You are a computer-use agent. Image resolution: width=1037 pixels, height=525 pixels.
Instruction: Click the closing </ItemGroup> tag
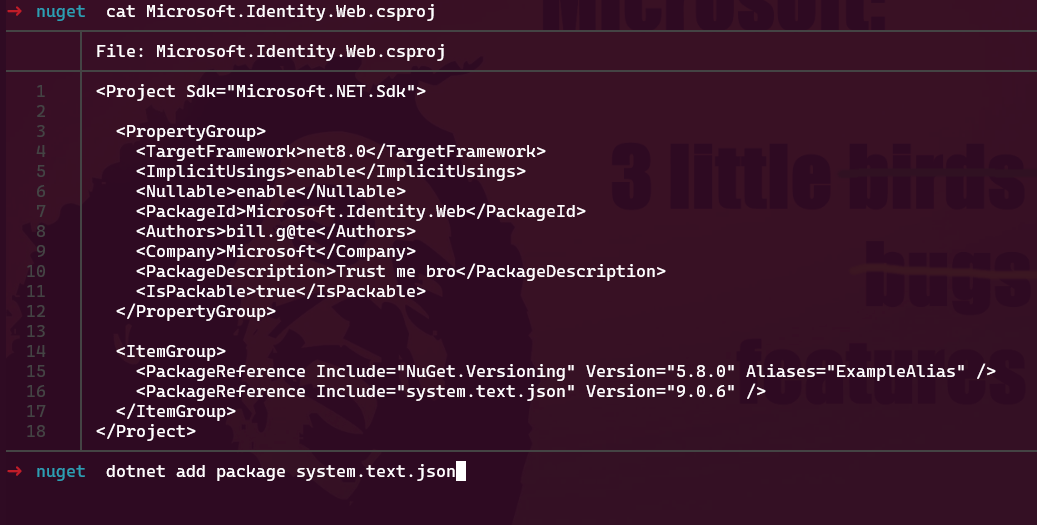tap(175, 411)
